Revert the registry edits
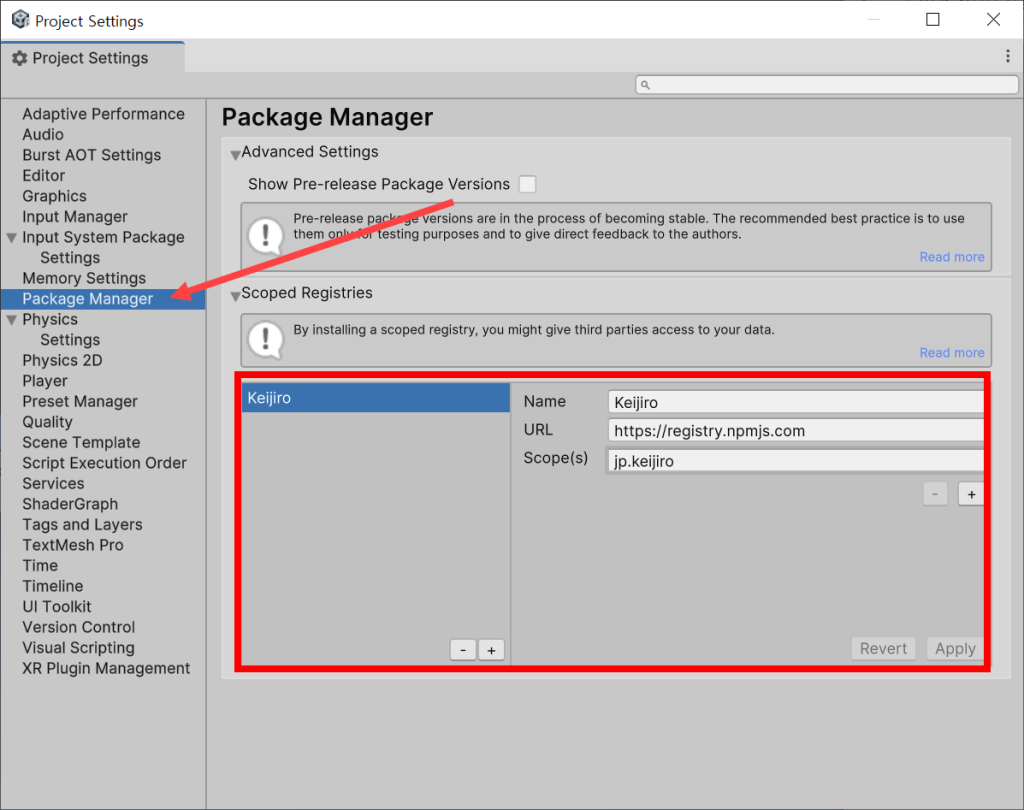The image size is (1024, 810). [883, 648]
